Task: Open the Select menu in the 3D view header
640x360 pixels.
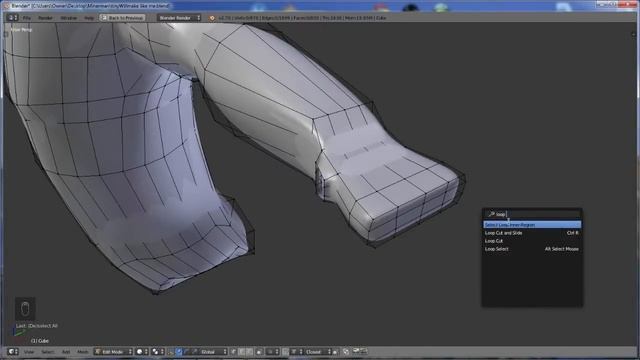Action: click(48, 351)
